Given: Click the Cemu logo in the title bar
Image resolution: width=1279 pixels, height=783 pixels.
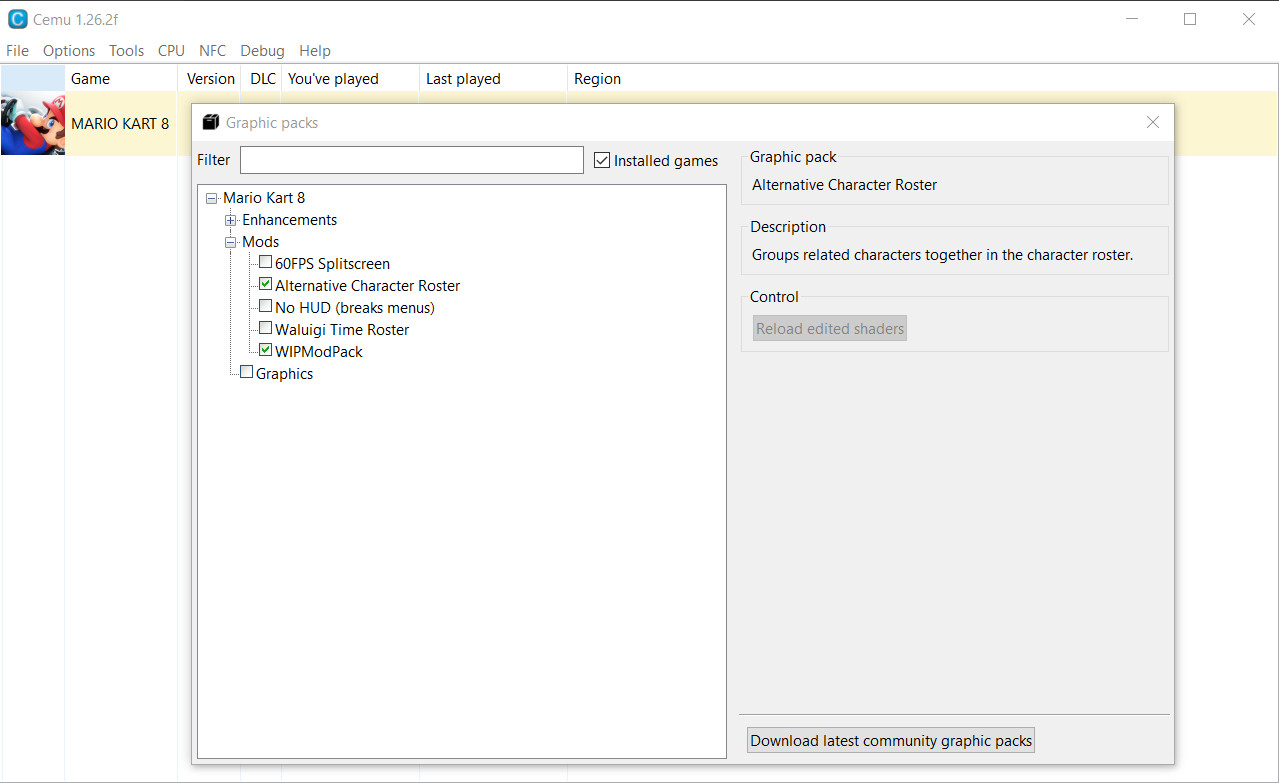Looking at the screenshot, I should [18, 18].
